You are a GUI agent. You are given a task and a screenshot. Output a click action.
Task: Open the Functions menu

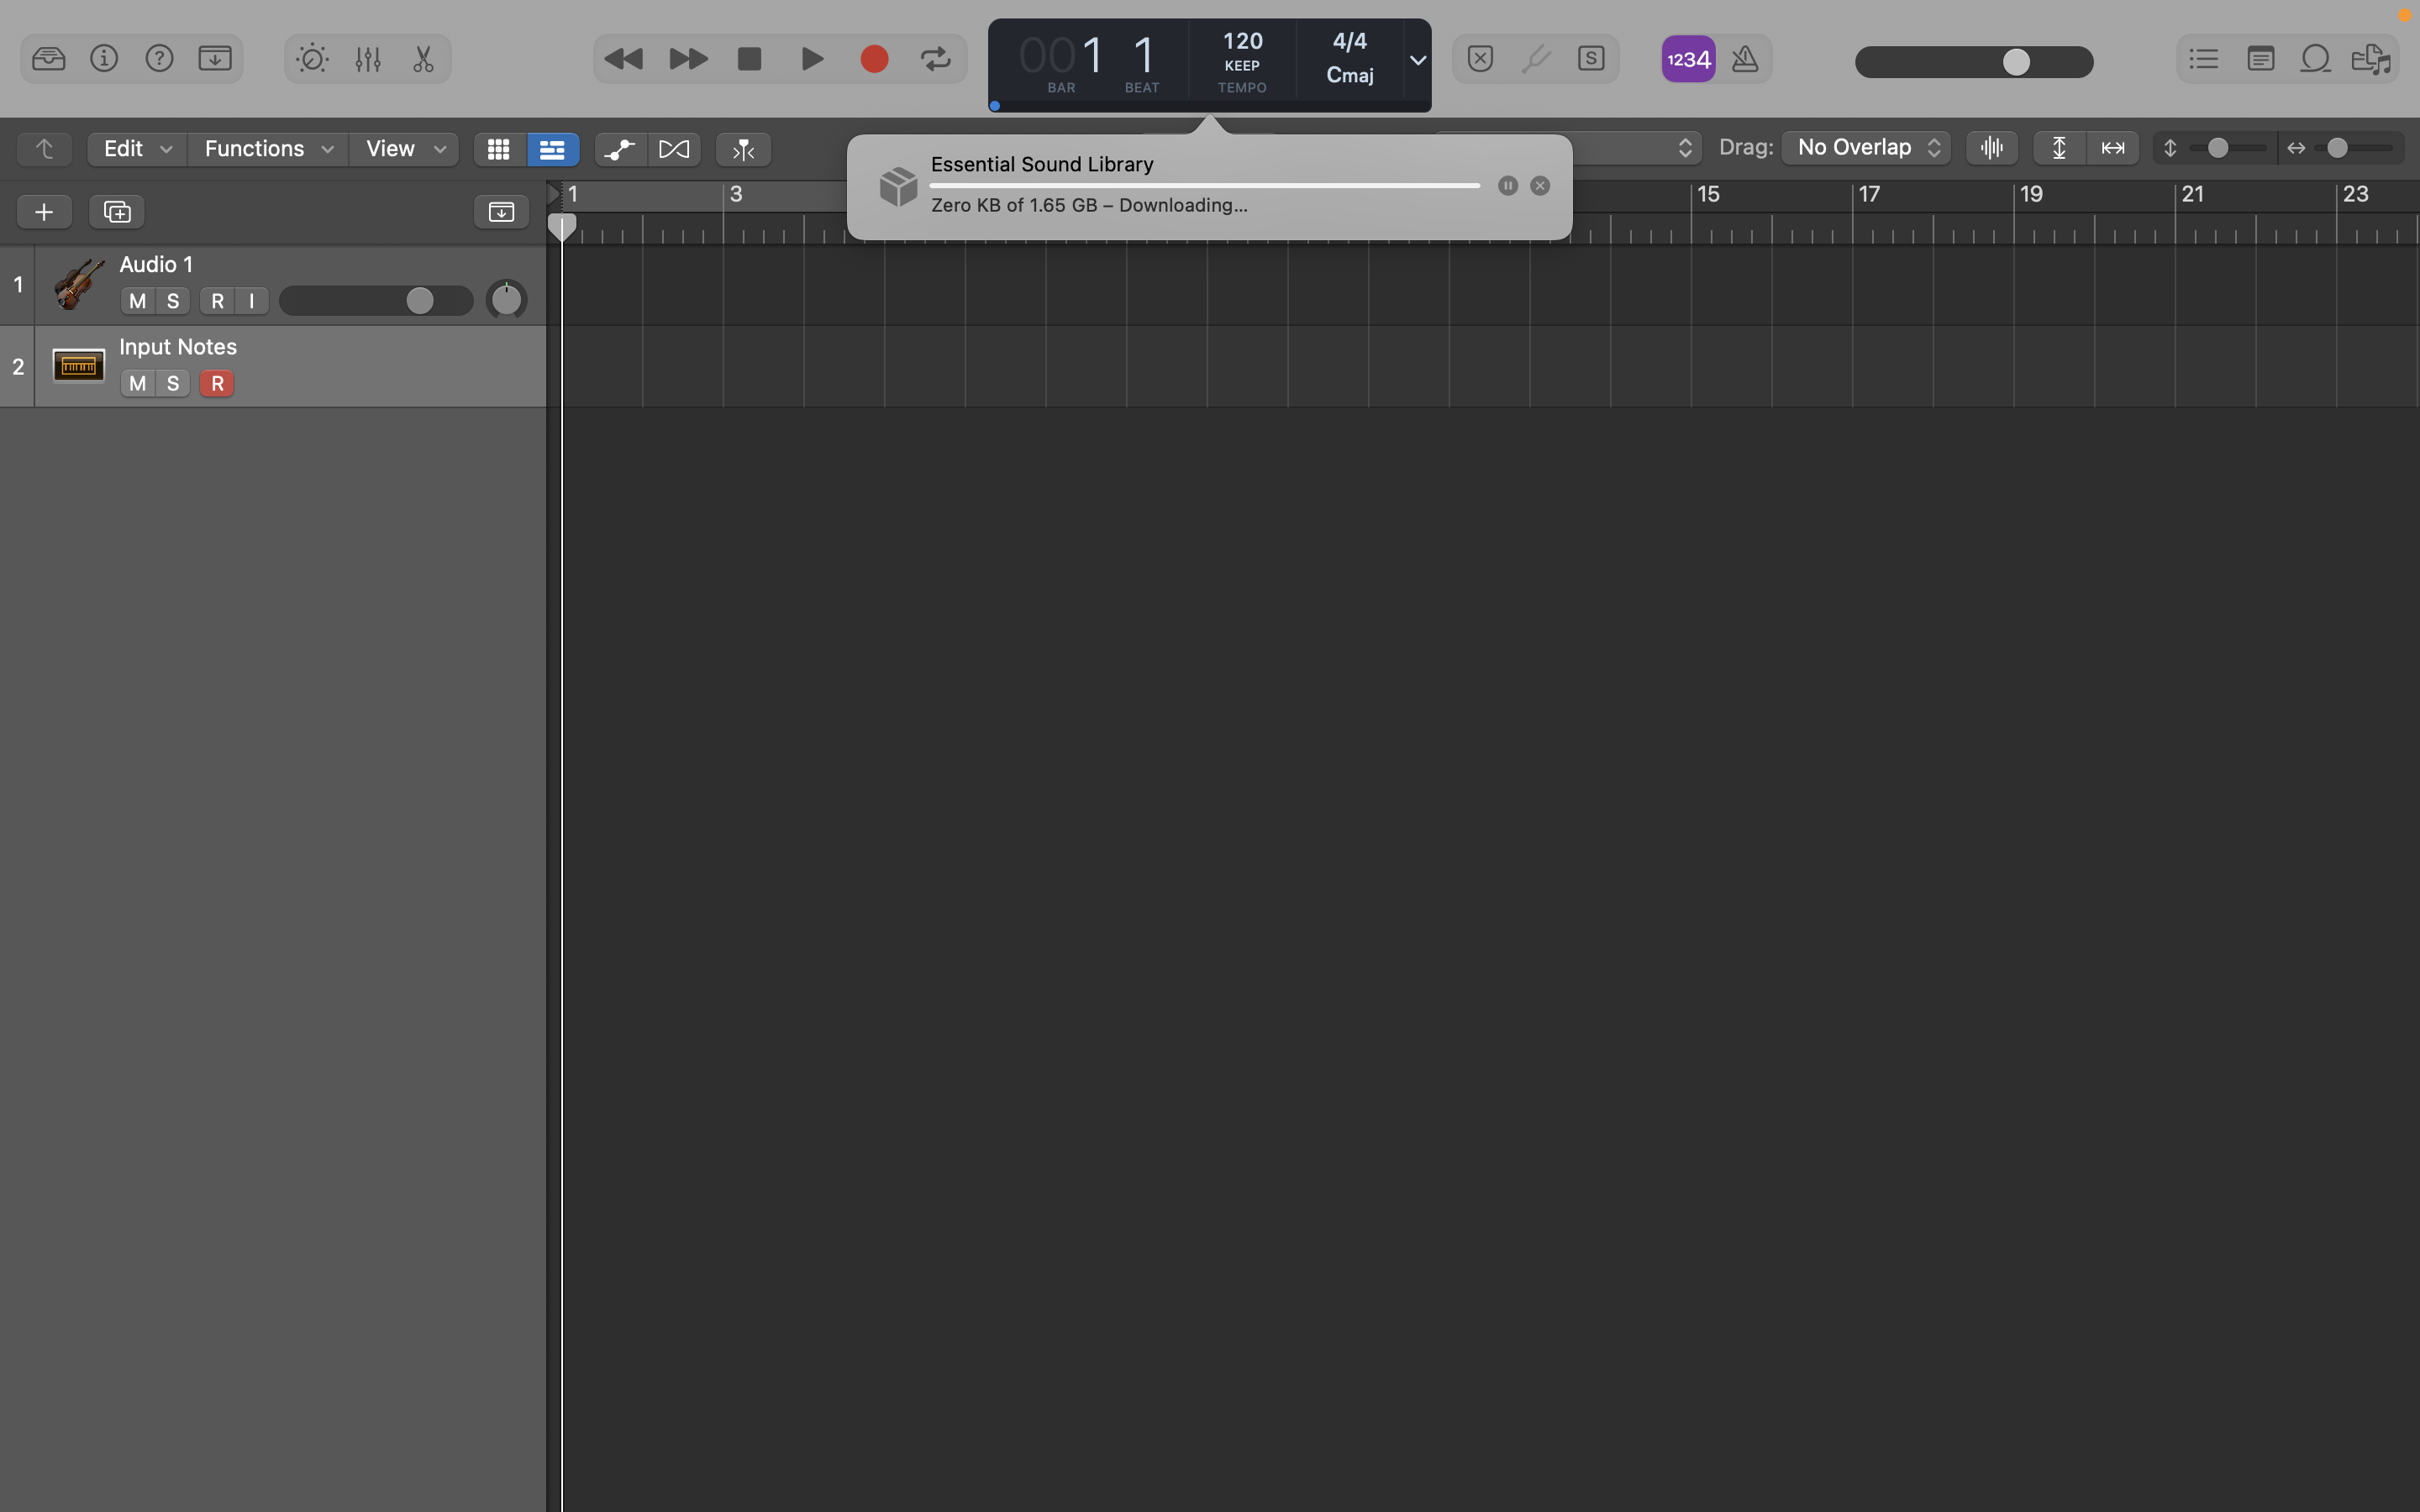pos(255,148)
